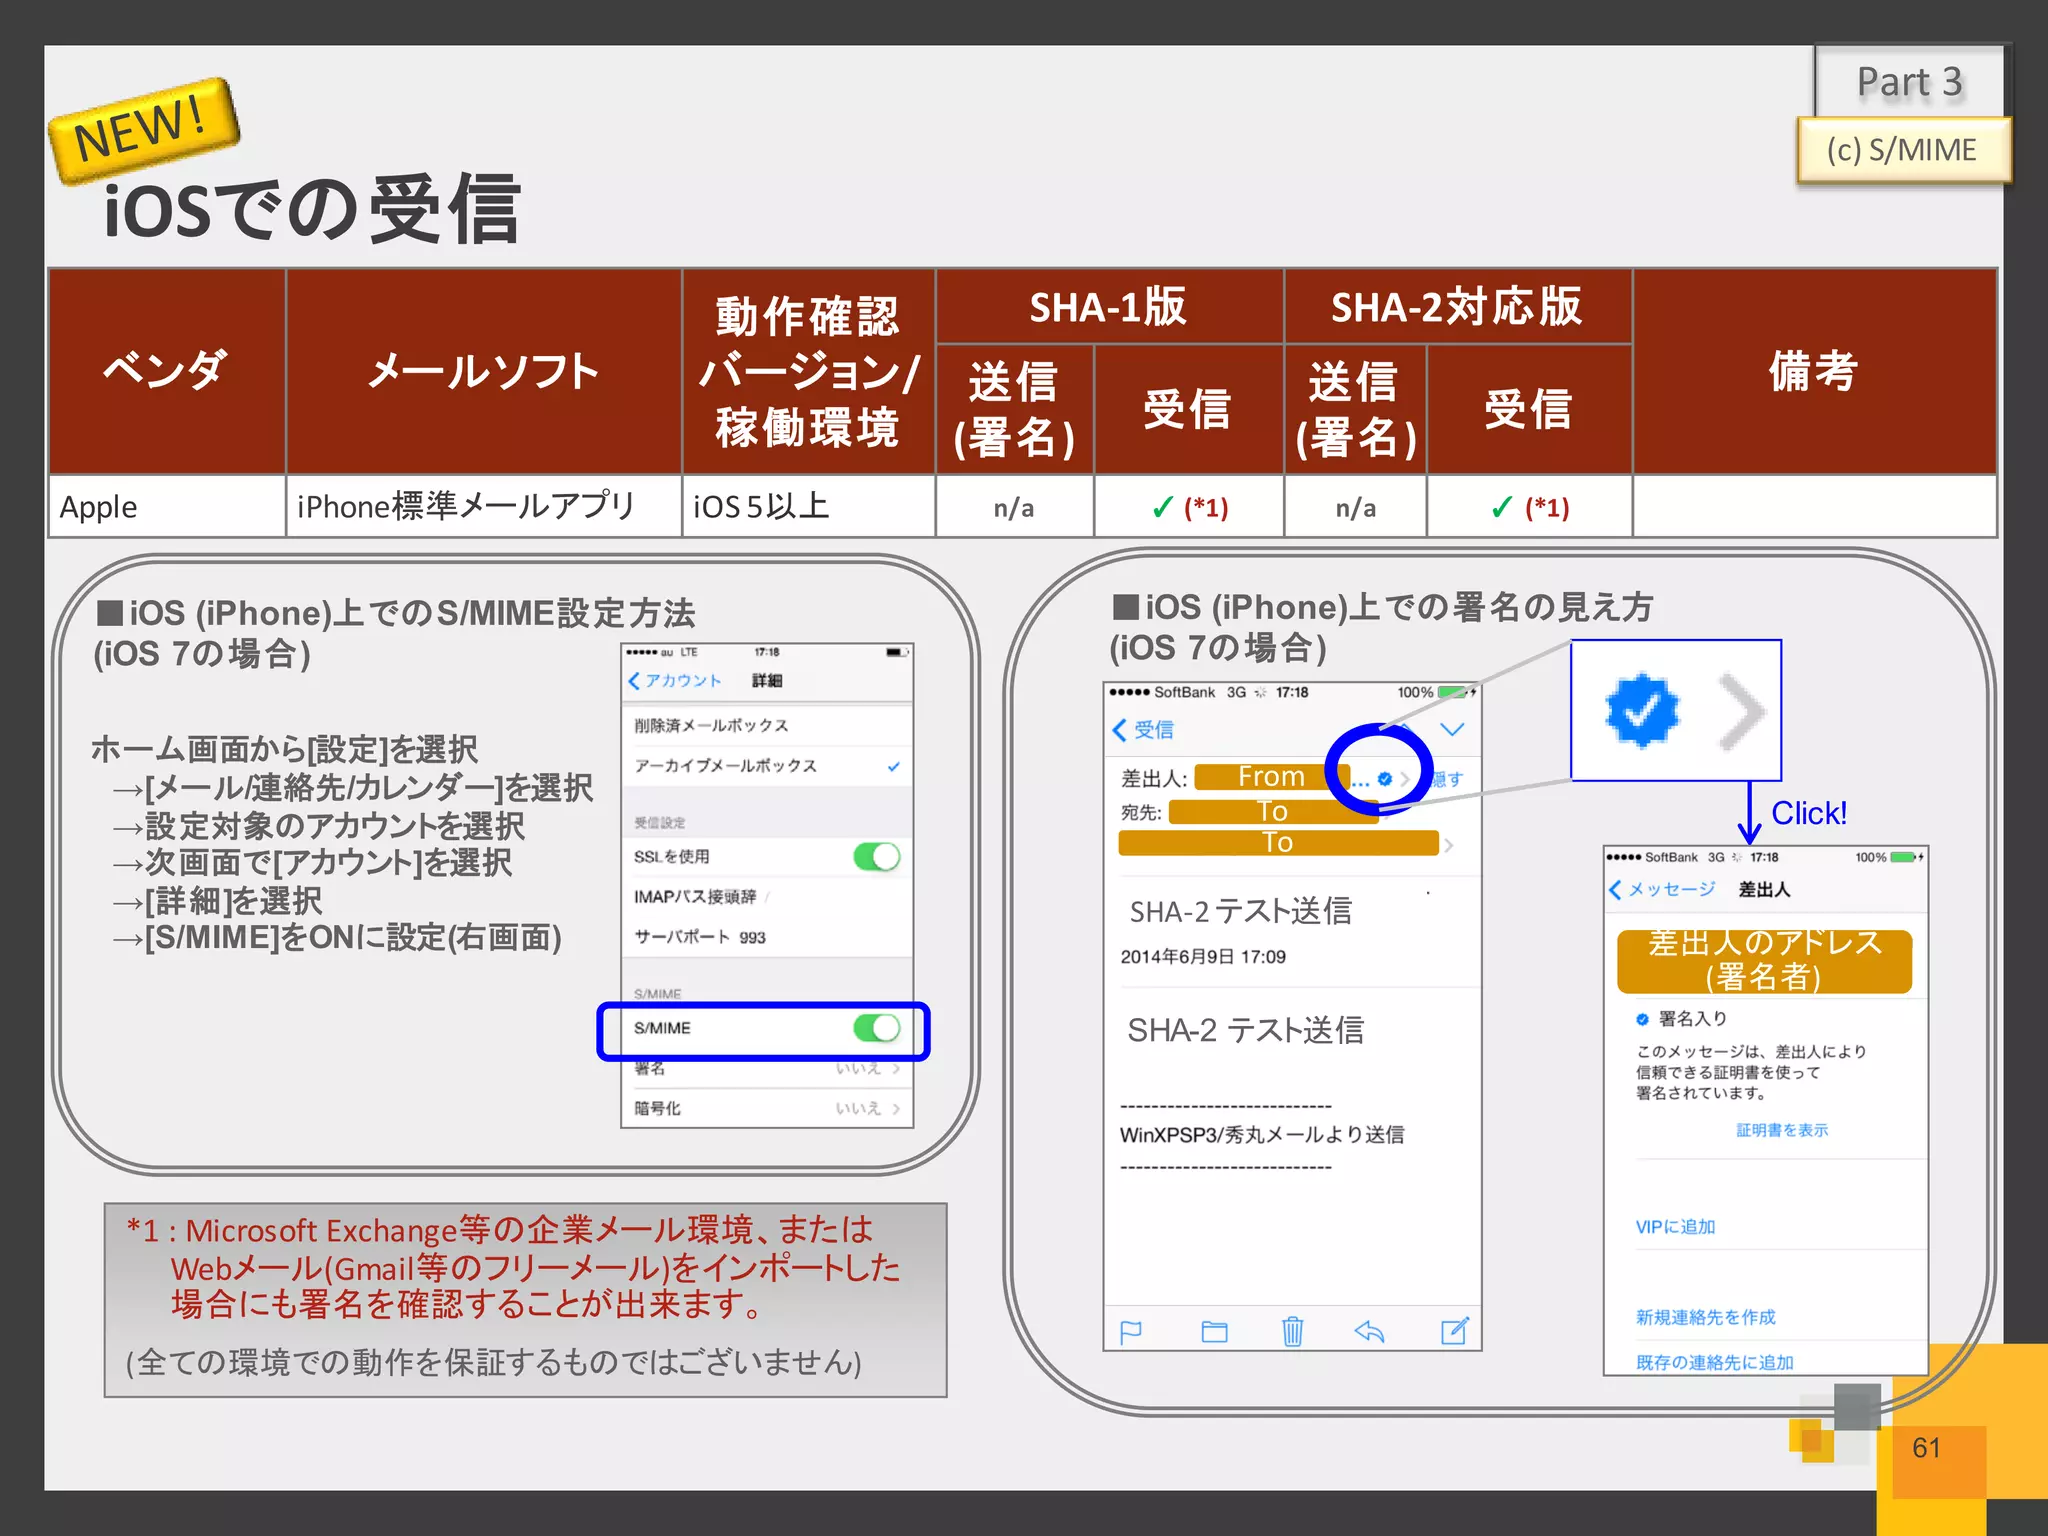The width and height of the screenshot is (2048, 1536).
Task: Click the iOS 5以上 cell
Action: pyautogui.click(x=808, y=507)
